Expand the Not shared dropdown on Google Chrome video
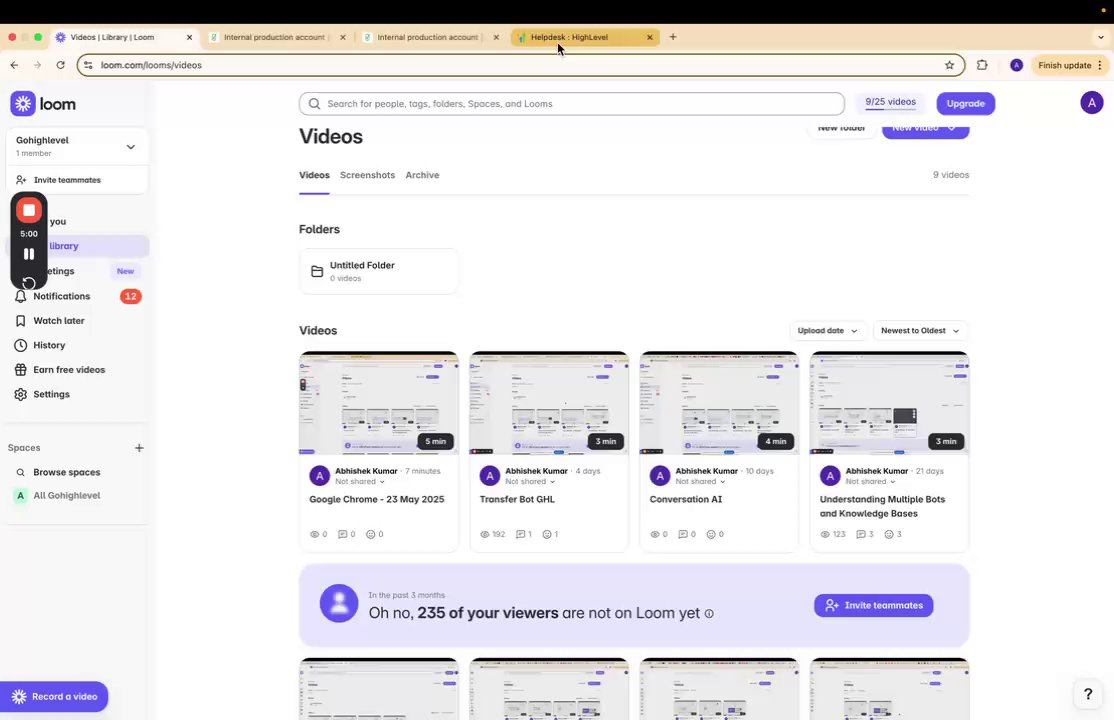1114x720 pixels. pyautogui.click(x=359, y=482)
